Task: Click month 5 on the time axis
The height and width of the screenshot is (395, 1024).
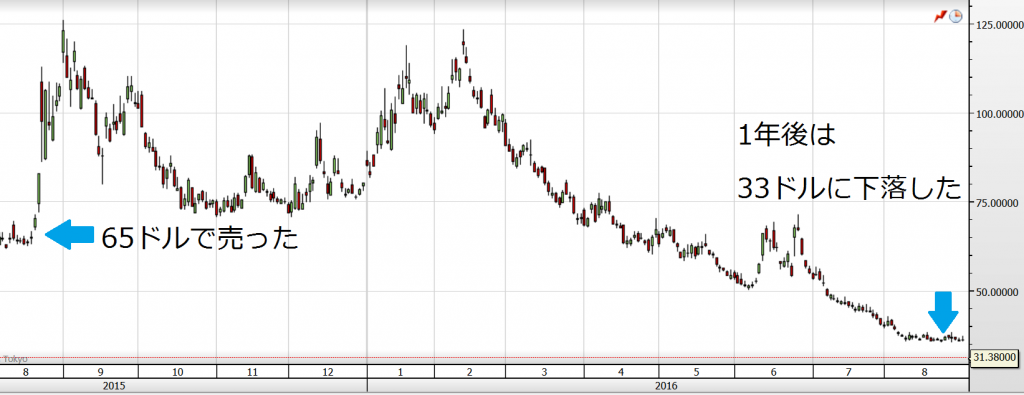Action: pyautogui.click(x=697, y=372)
